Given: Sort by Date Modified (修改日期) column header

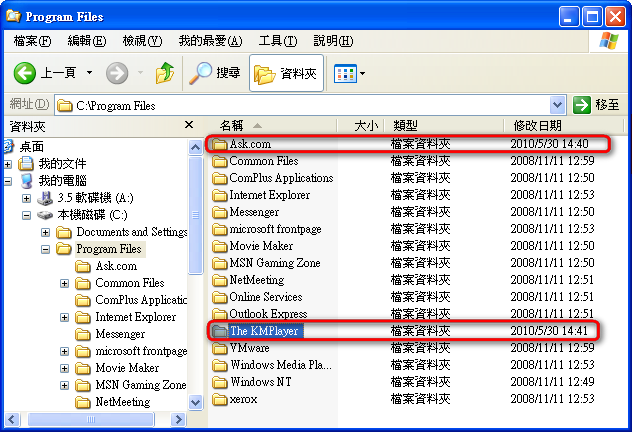Looking at the screenshot, I should [563, 126].
